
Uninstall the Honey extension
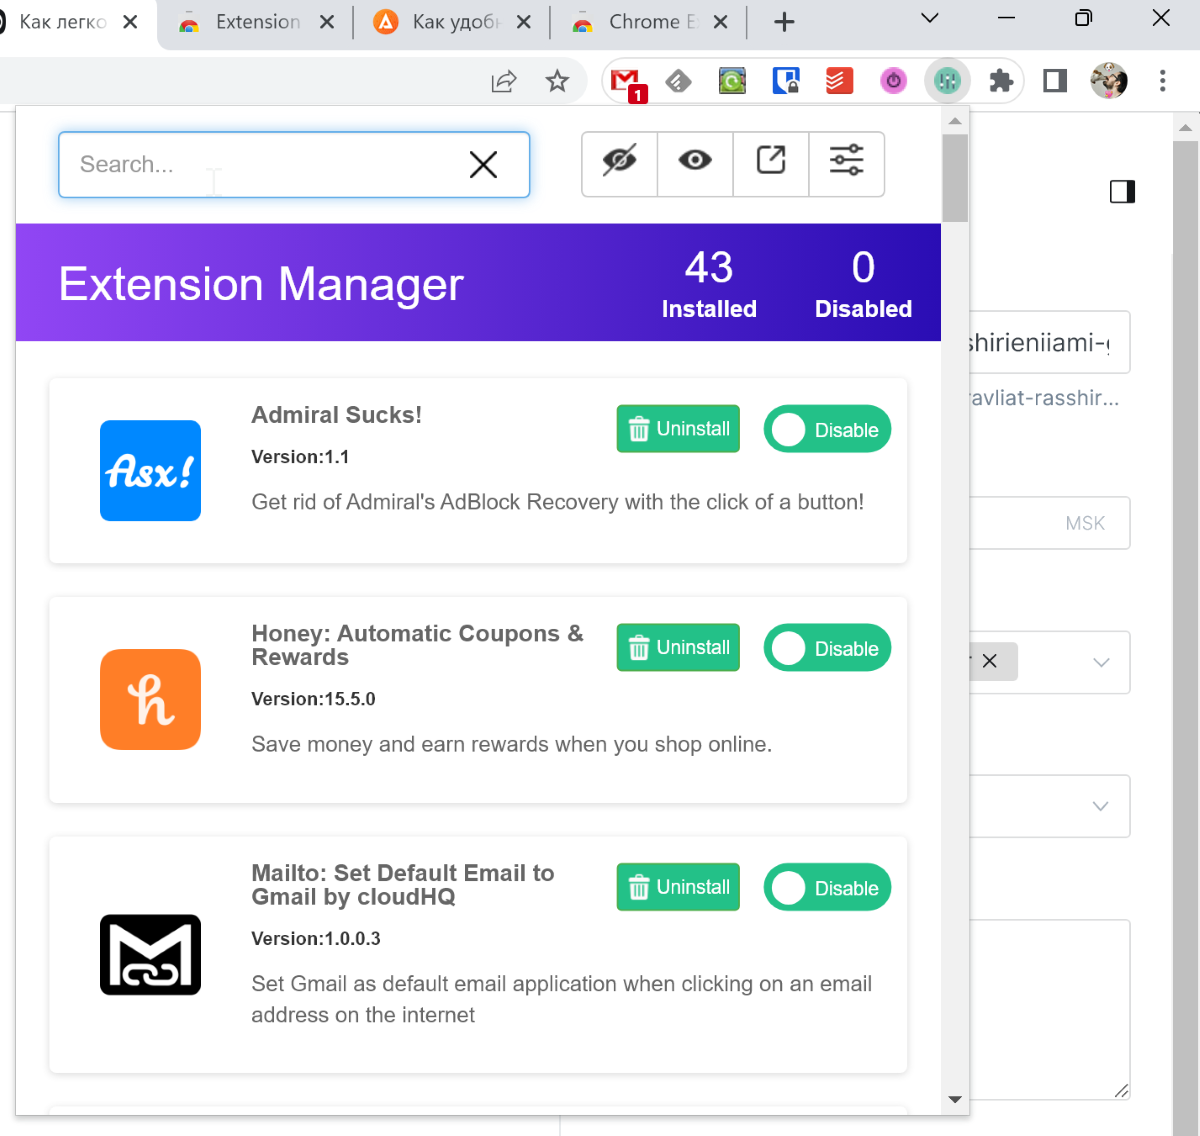(x=678, y=648)
